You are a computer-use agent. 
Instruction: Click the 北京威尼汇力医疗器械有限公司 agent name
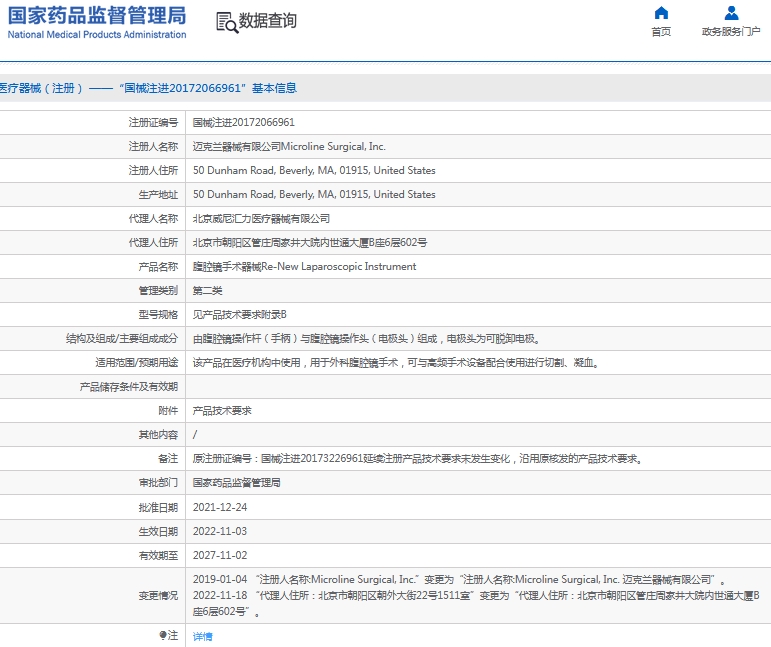260,218
